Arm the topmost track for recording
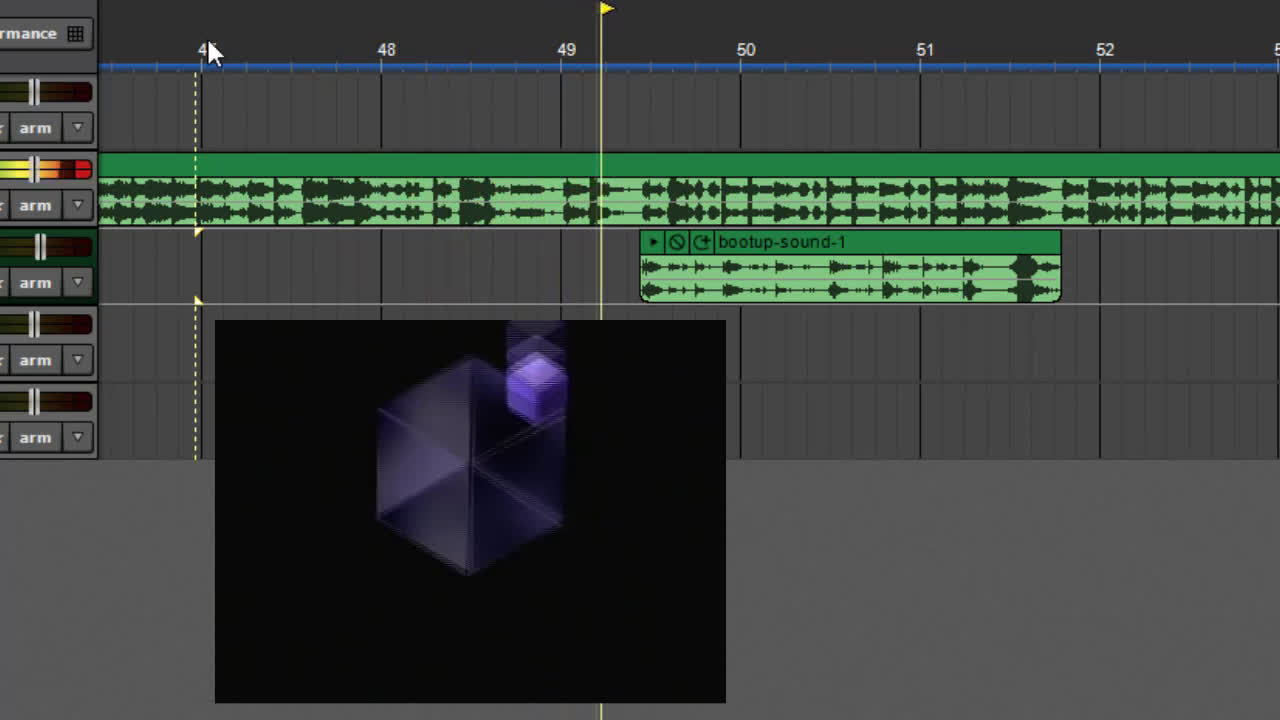The image size is (1280, 720). coord(35,128)
